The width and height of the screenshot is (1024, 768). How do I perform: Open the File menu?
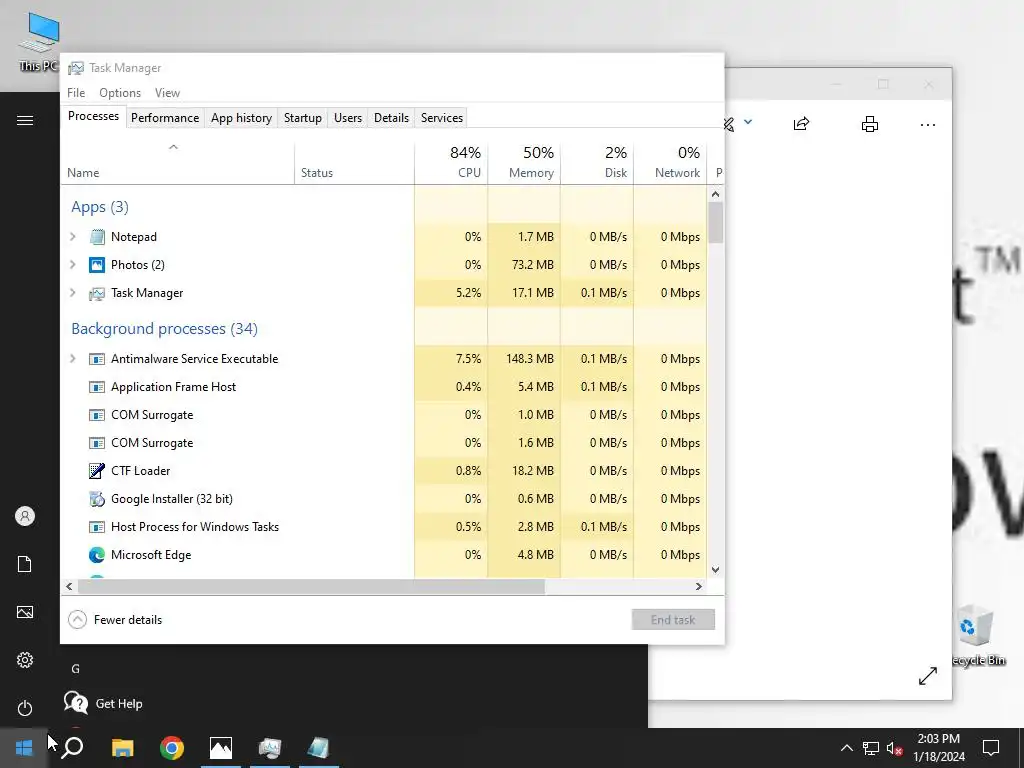tap(76, 93)
